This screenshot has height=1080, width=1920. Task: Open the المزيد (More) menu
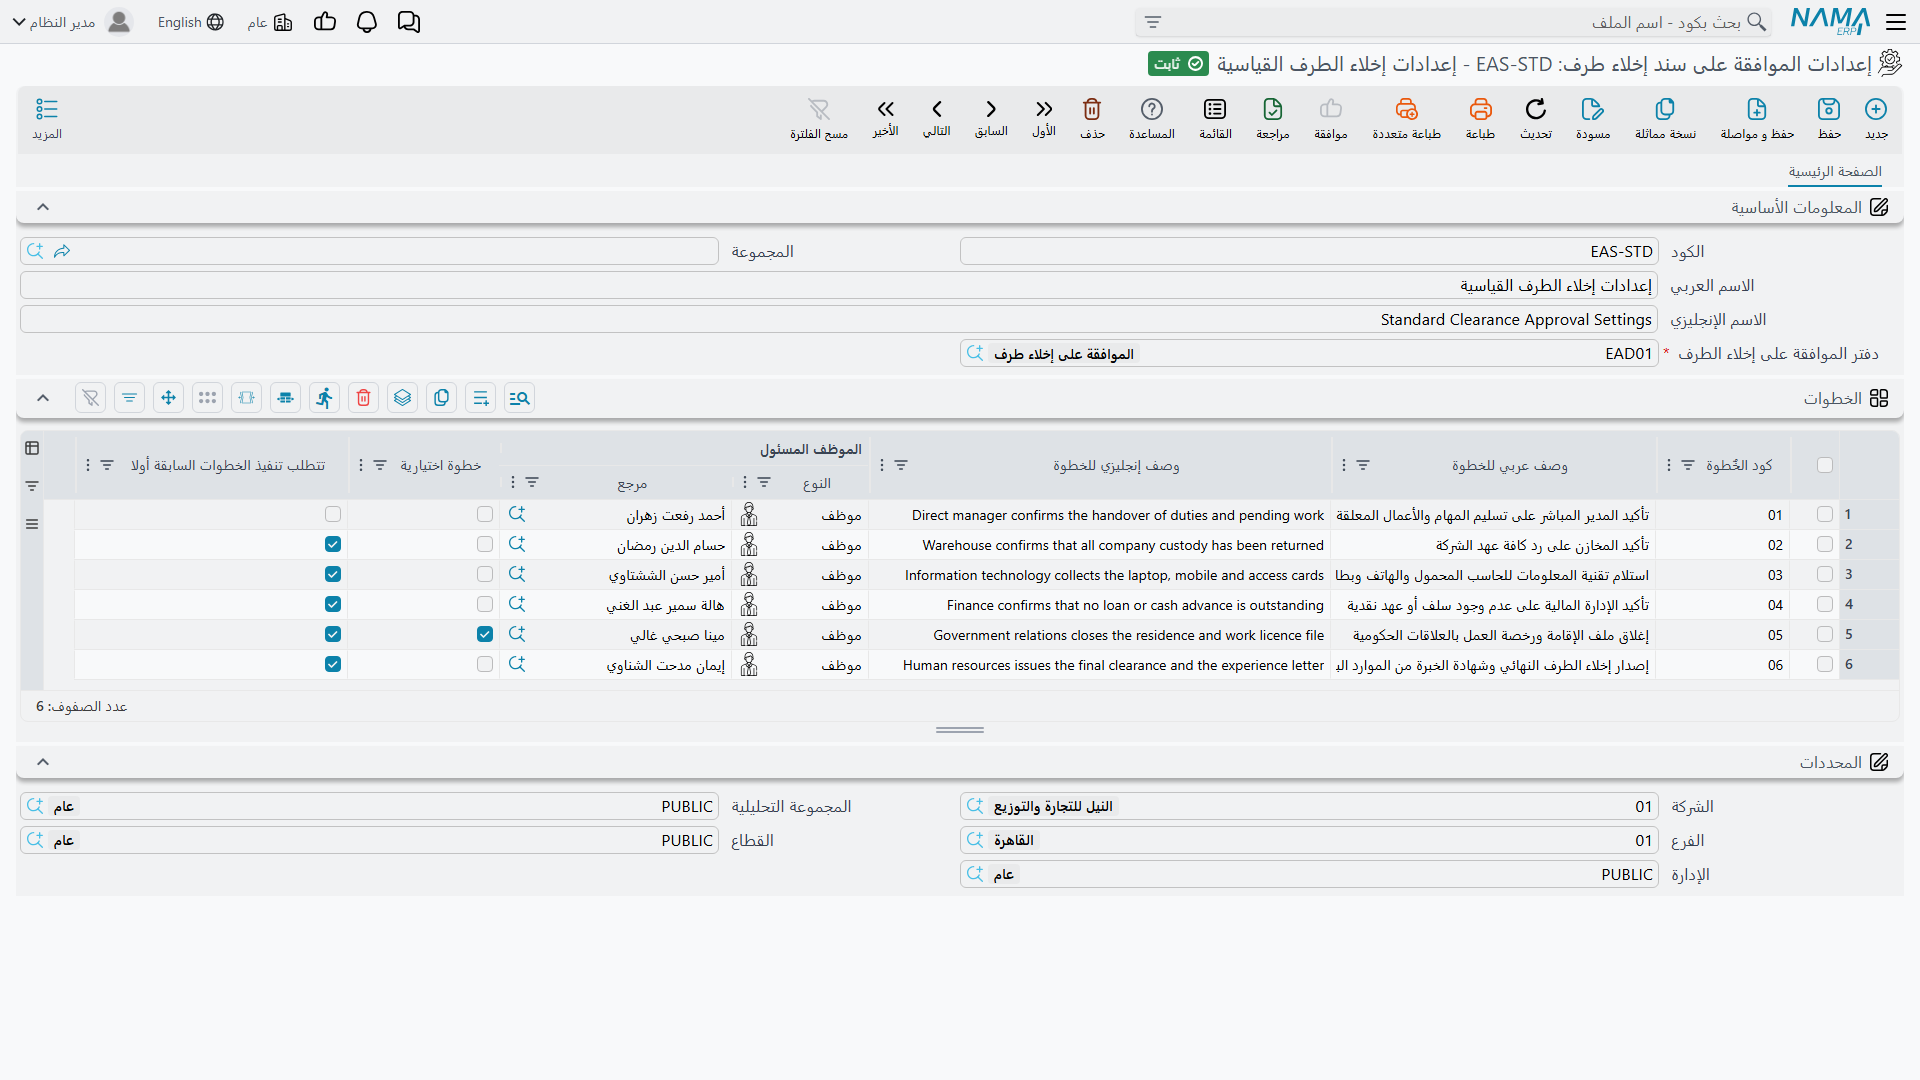click(47, 118)
